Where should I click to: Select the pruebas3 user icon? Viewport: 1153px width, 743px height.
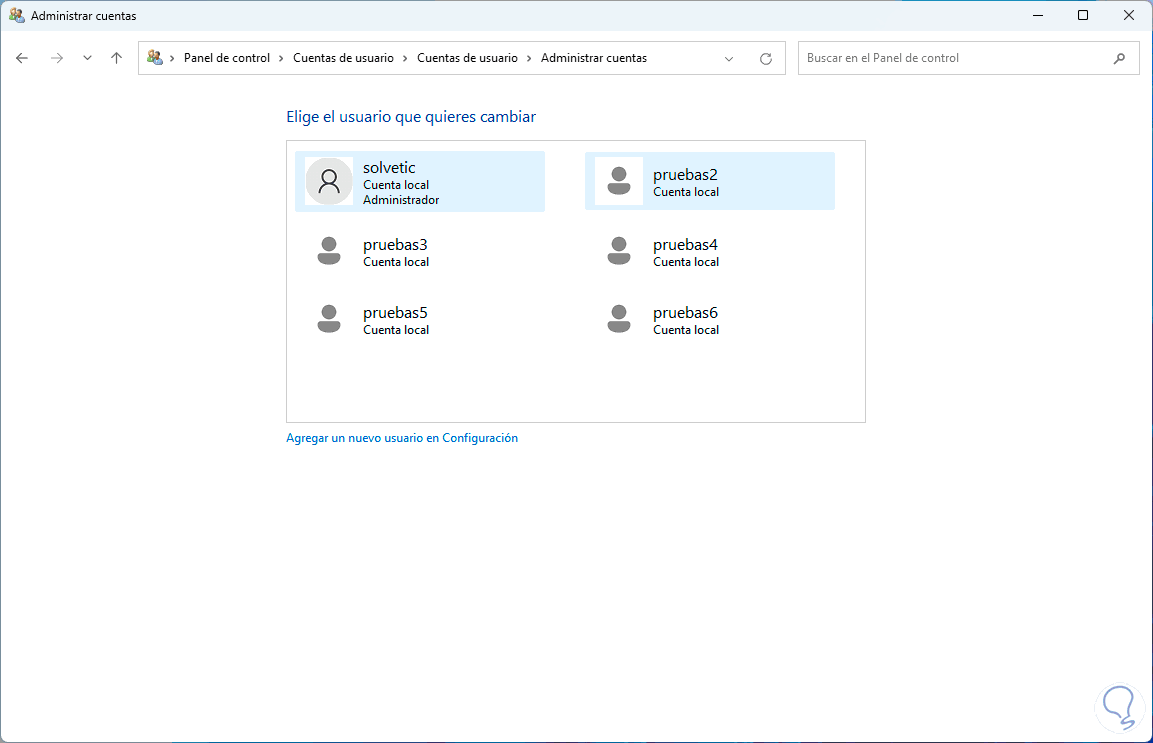point(329,250)
